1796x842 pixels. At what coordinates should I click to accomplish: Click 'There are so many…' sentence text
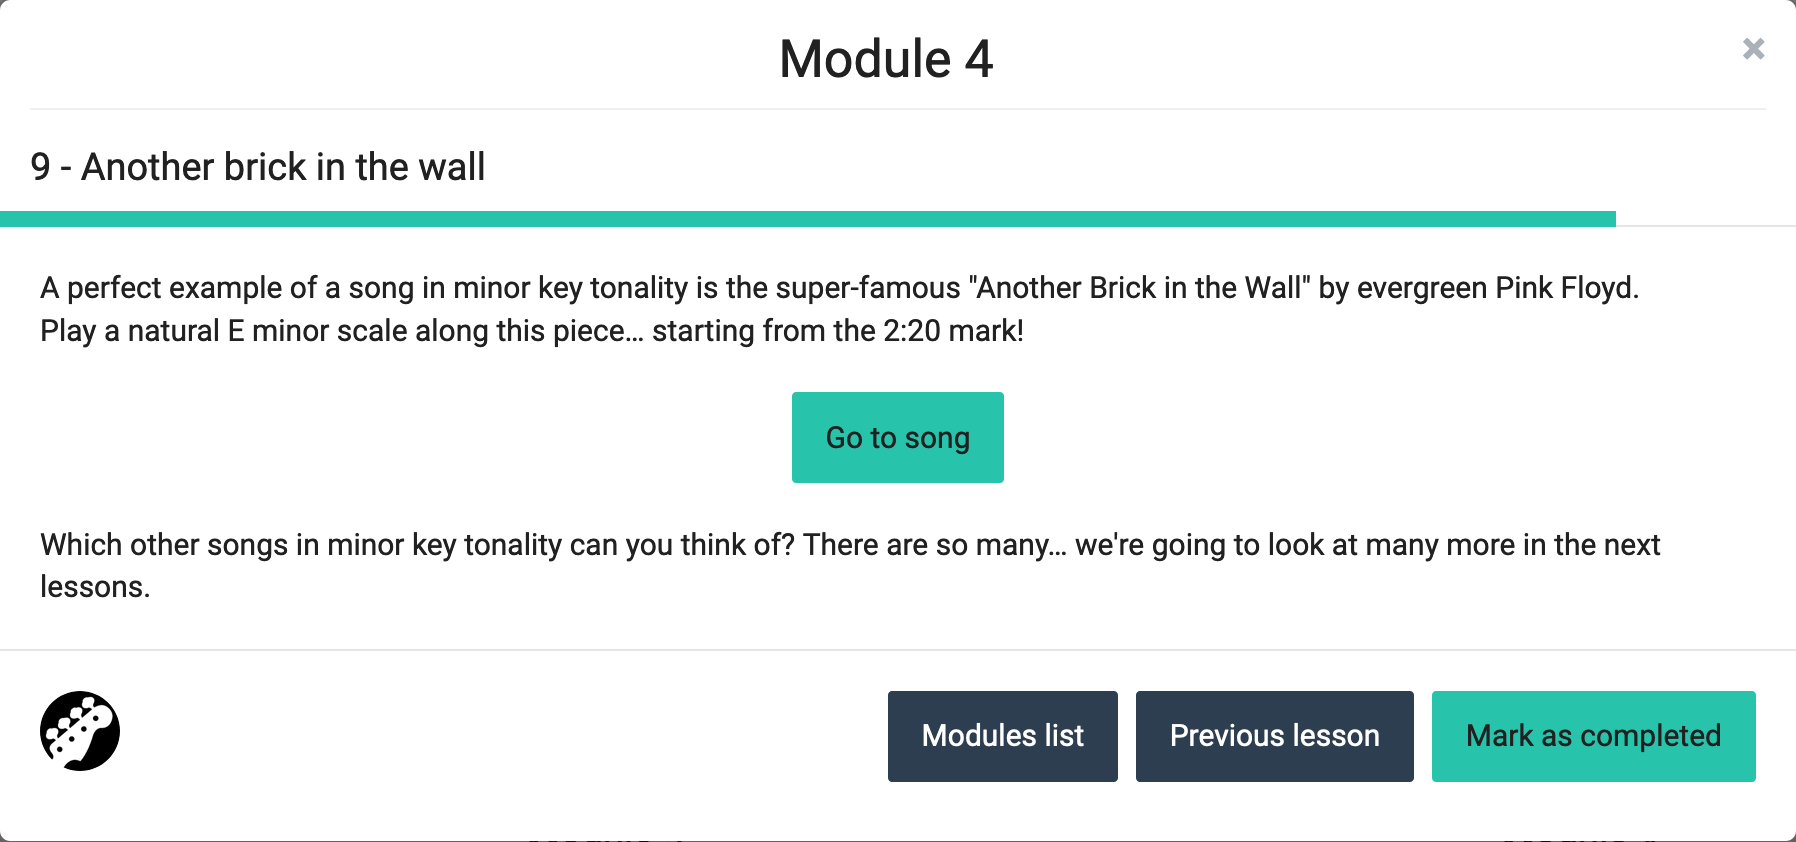[x=934, y=545]
